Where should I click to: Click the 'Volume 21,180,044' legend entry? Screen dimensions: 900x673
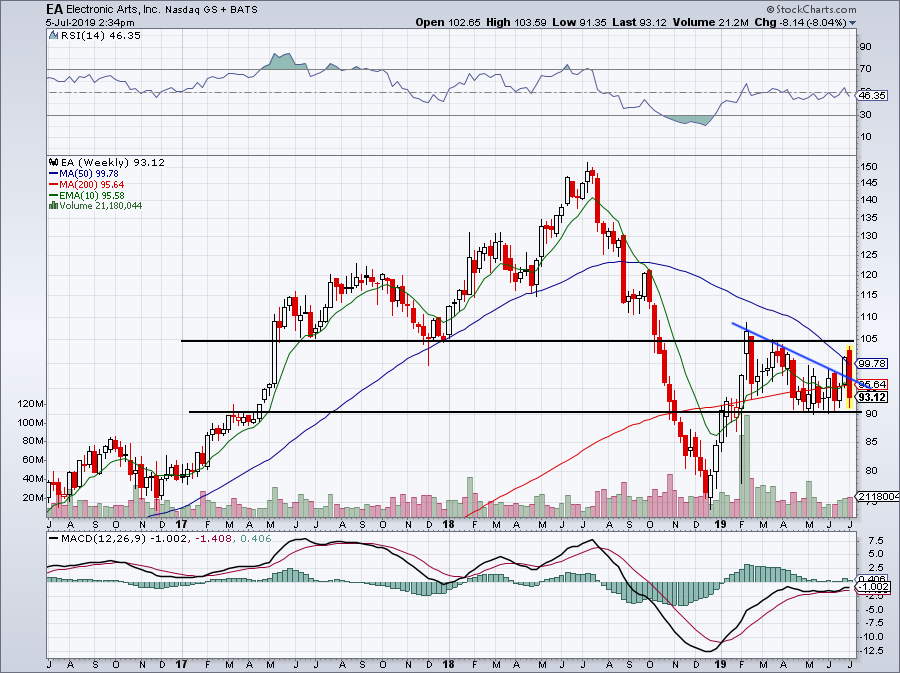coord(101,205)
